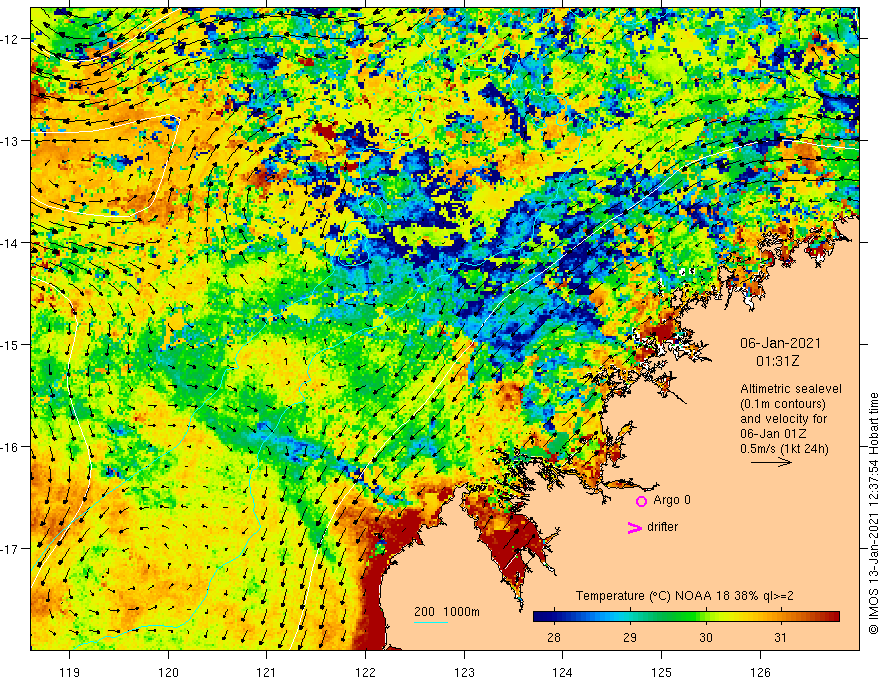Click the "01:31Z" time label

(778, 361)
